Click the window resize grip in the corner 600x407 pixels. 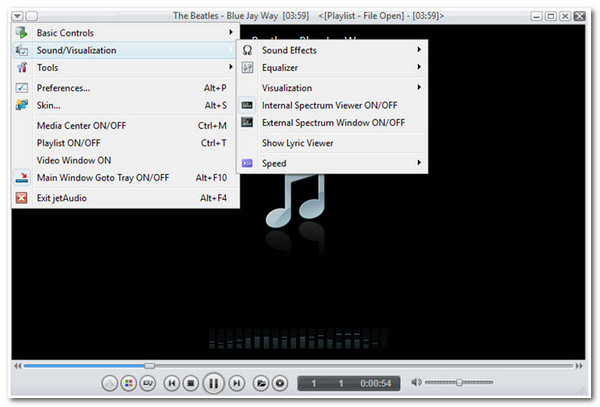click(582, 391)
